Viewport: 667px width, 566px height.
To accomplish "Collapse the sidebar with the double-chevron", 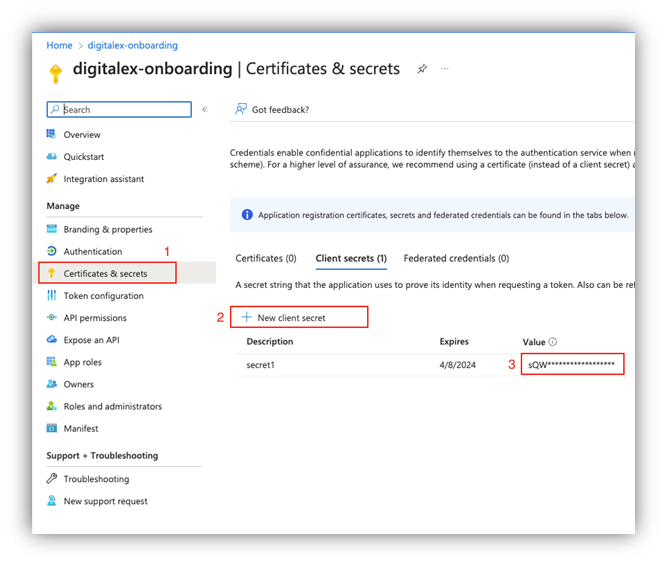I will point(205,110).
